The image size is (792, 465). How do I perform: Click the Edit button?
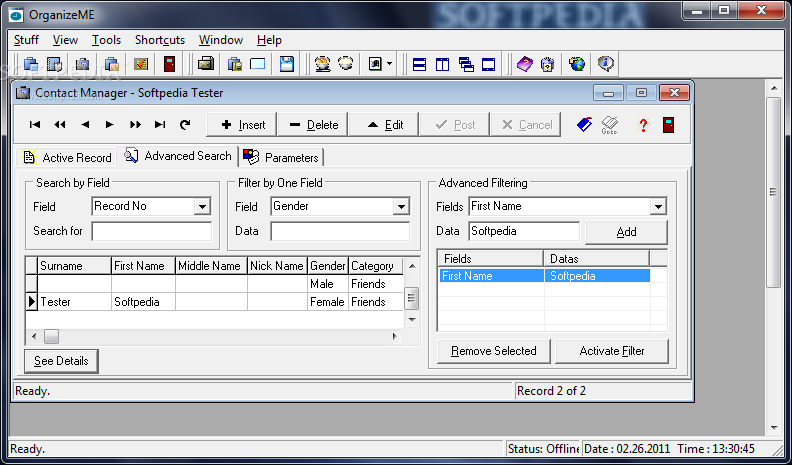coord(384,125)
